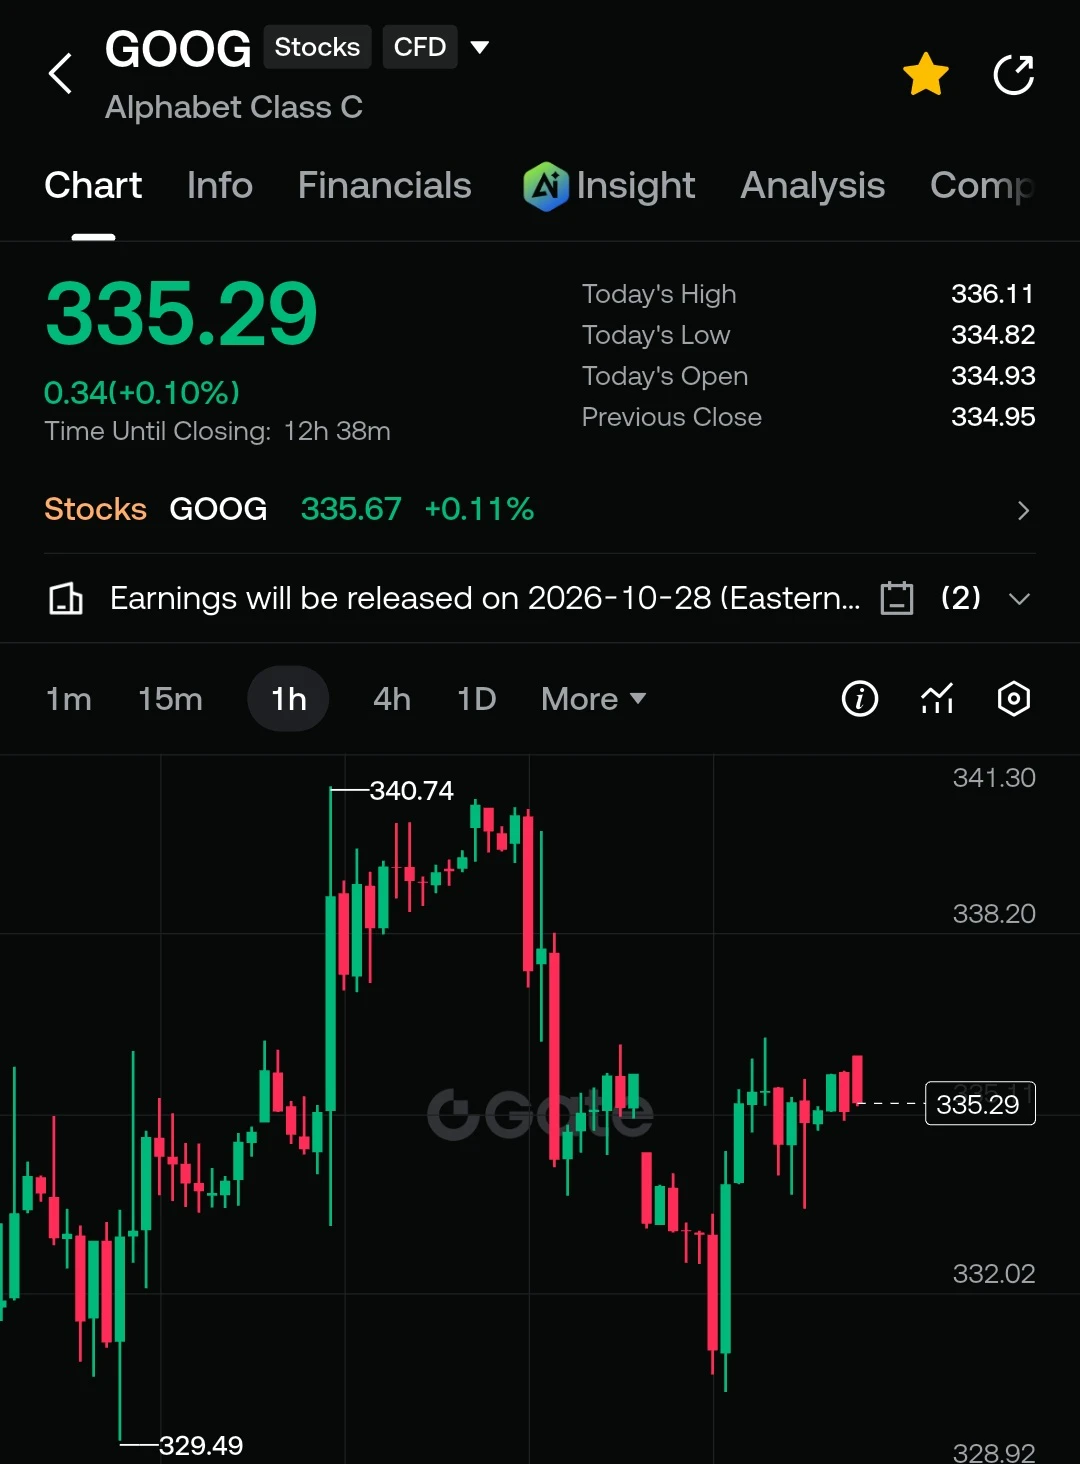Select the Stocks badge next to GOOG
1080x1464 pixels.
pyautogui.click(x=317, y=47)
